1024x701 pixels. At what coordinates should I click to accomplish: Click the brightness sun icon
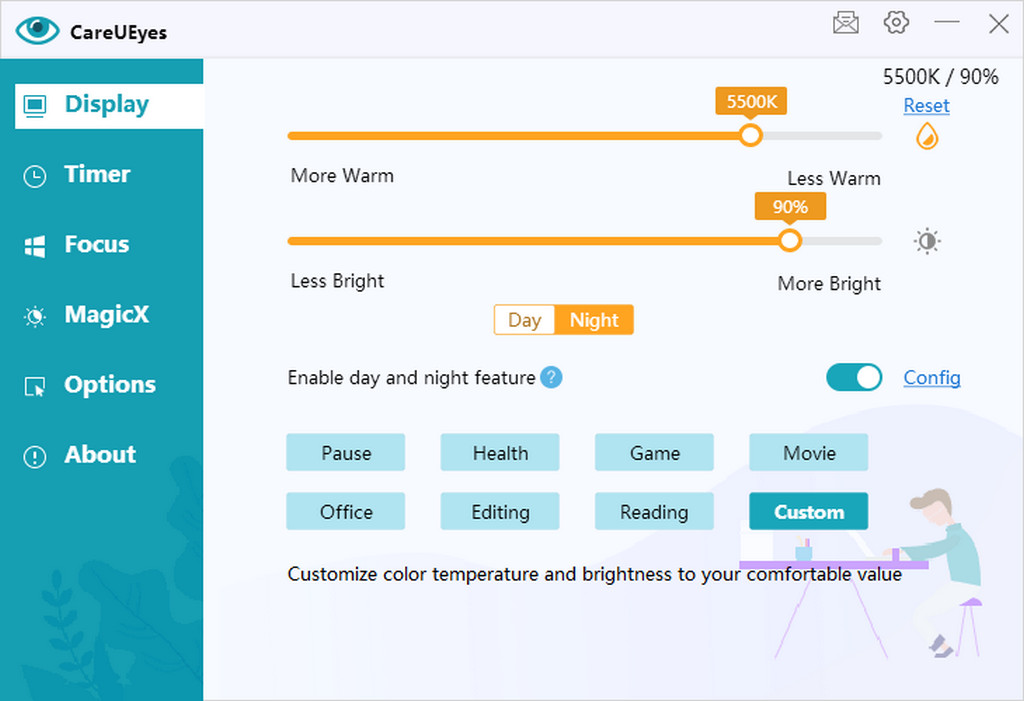(x=927, y=241)
